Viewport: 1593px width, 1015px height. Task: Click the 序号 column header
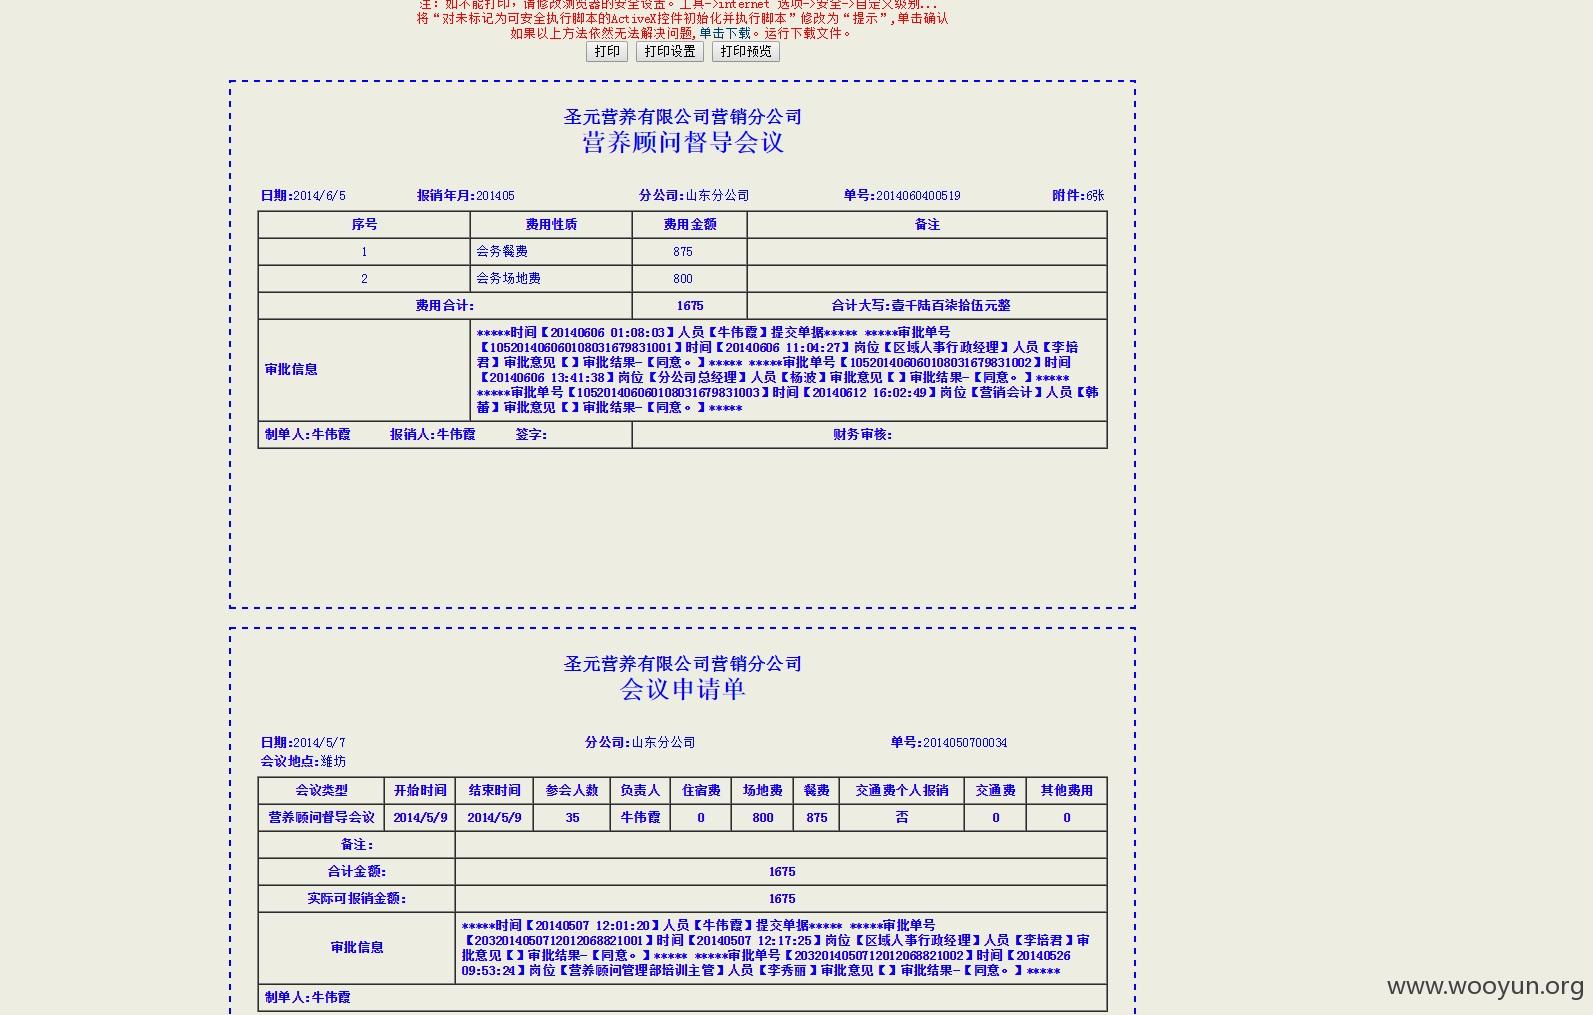(x=364, y=224)
